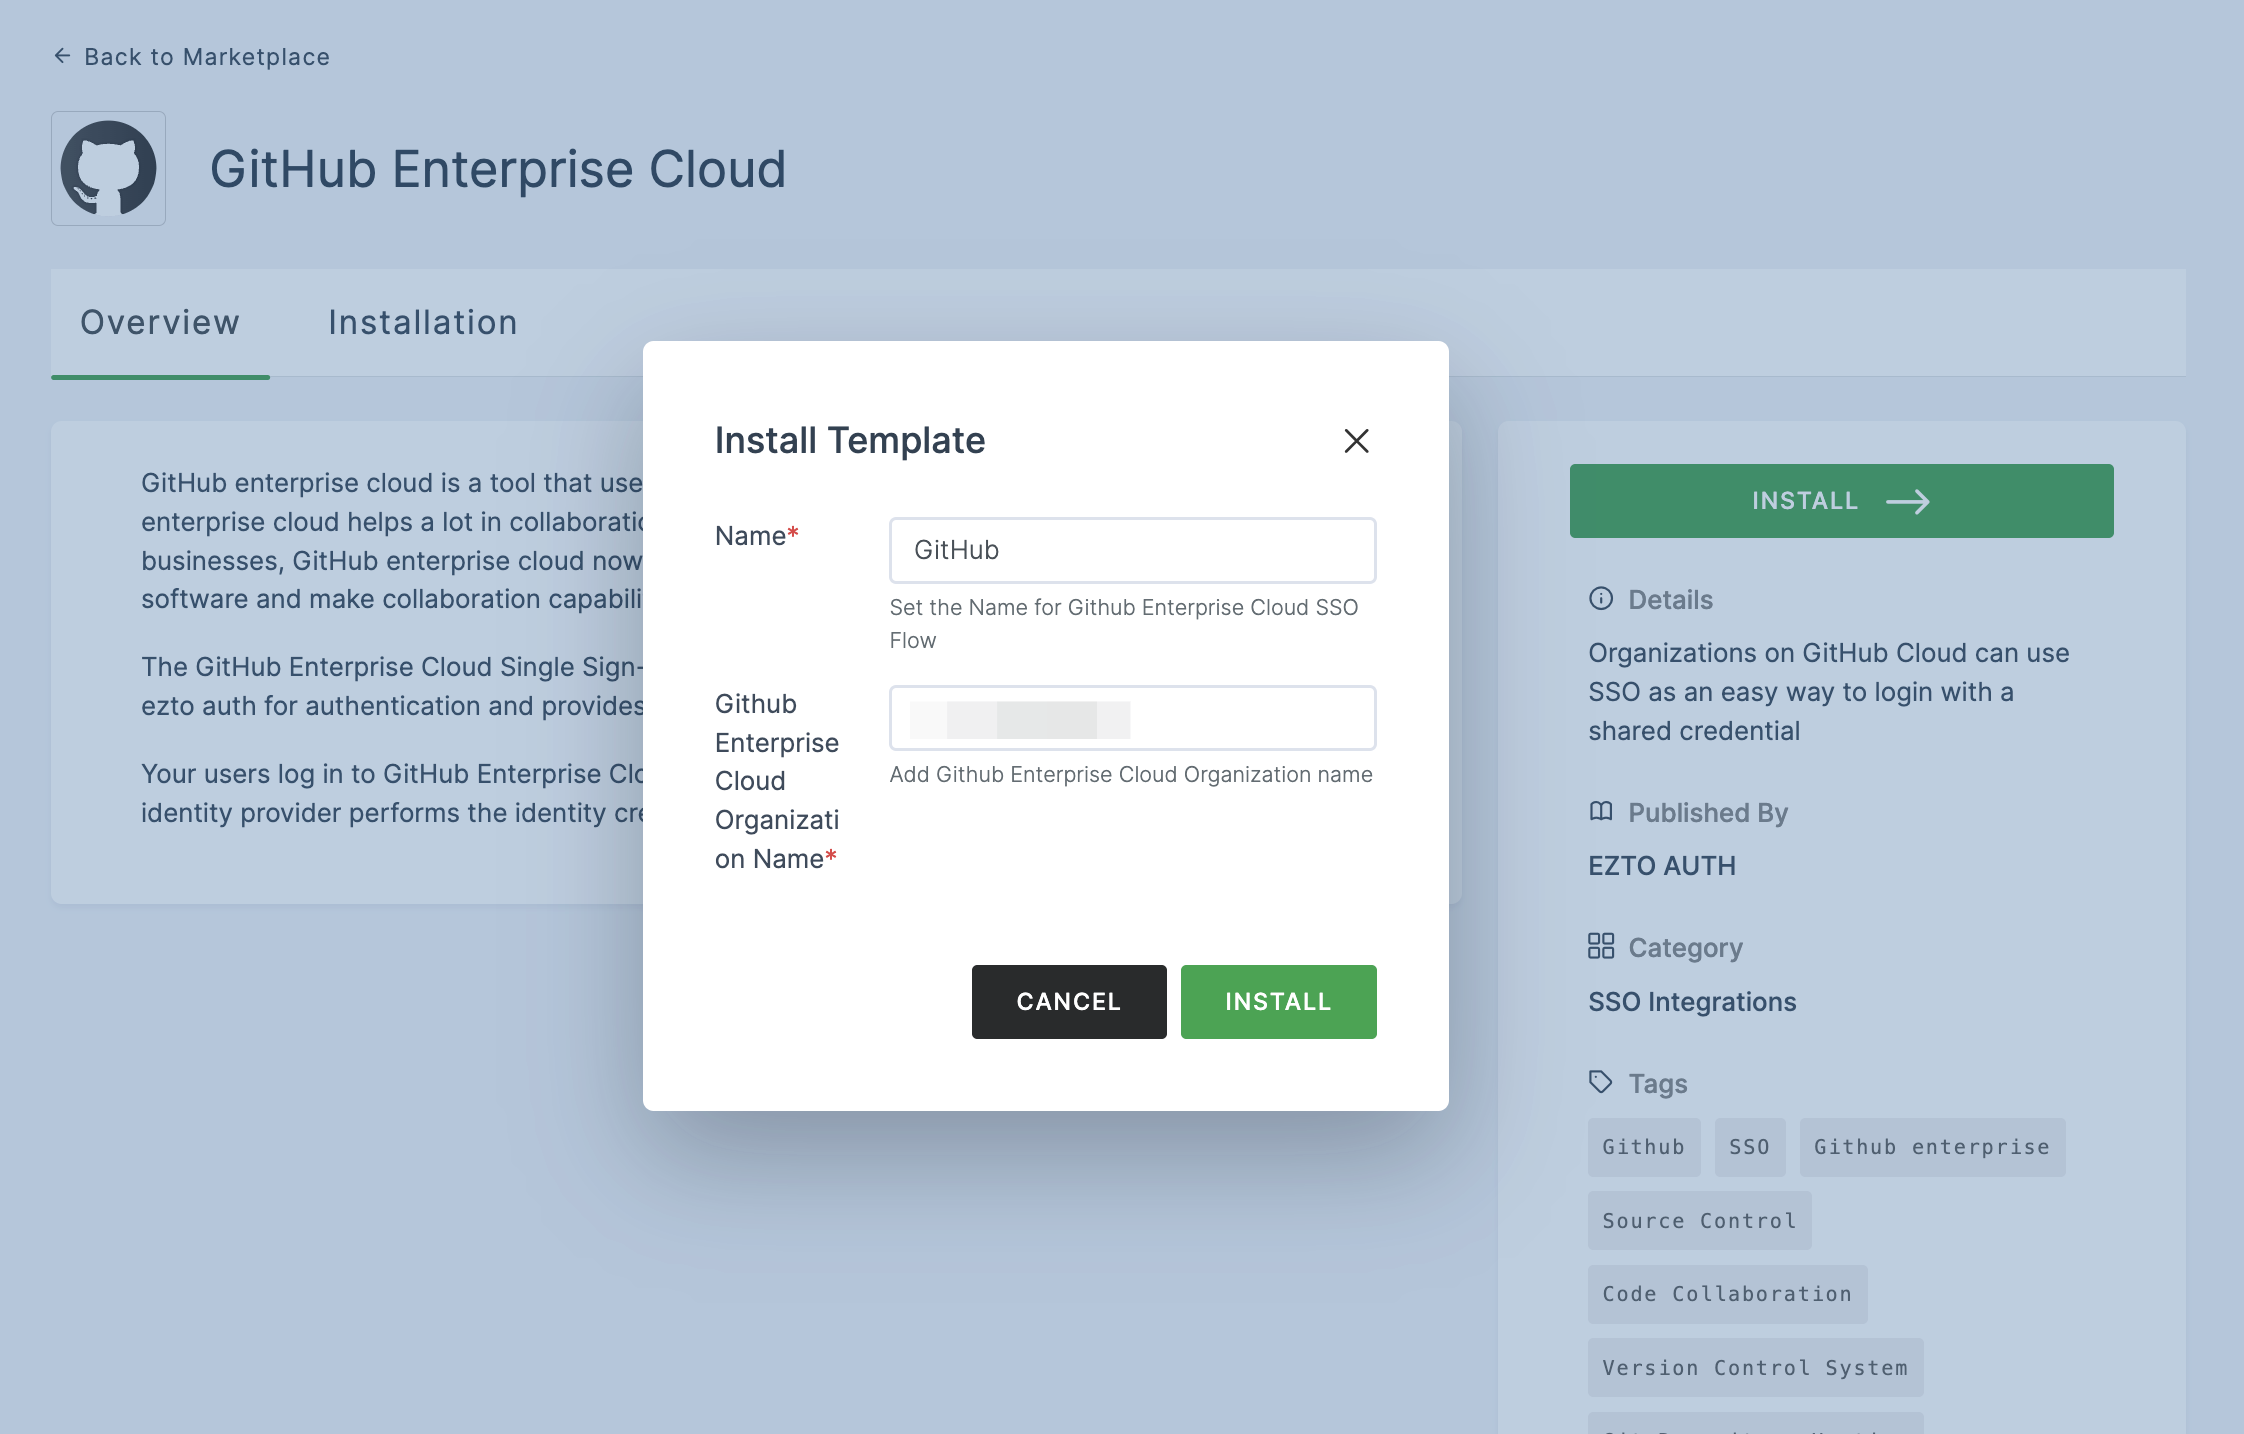This screenshot has width=2244, height=1434.
Task: Select the Github tag
Action: click(1643, 1147)
